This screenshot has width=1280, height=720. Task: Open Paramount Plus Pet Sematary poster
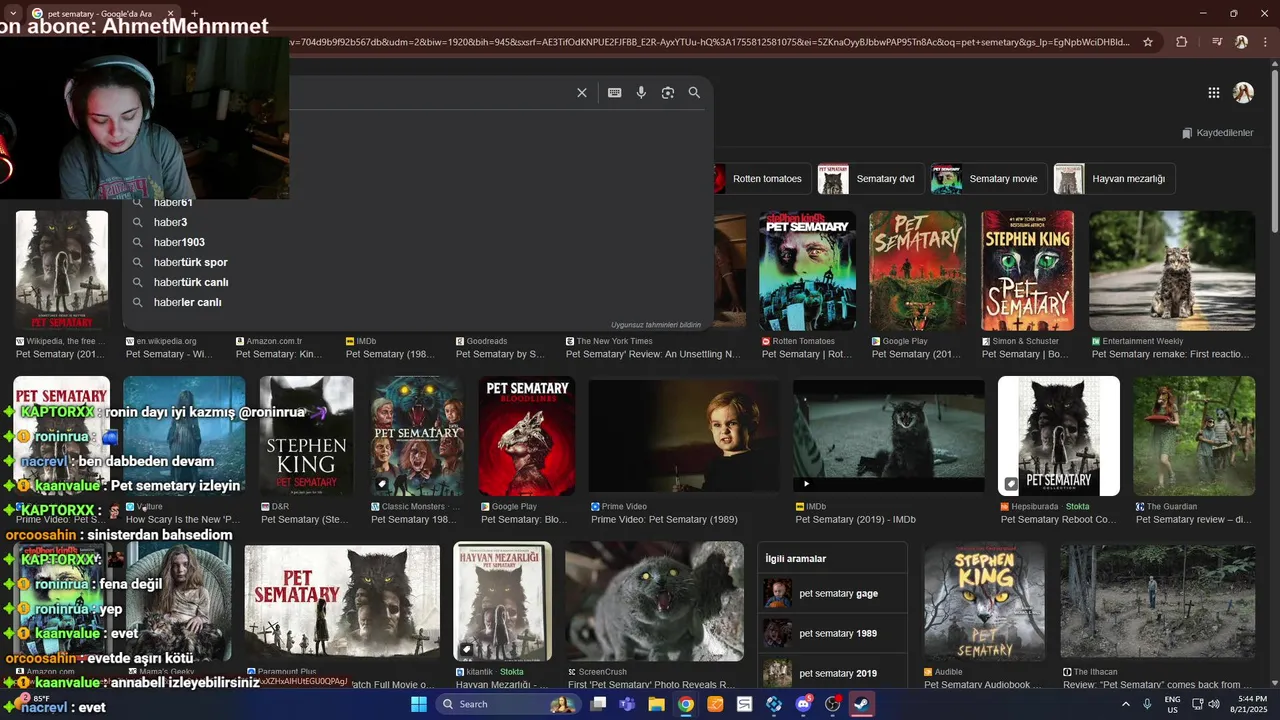pyautogui.click(x=342, y=602)
